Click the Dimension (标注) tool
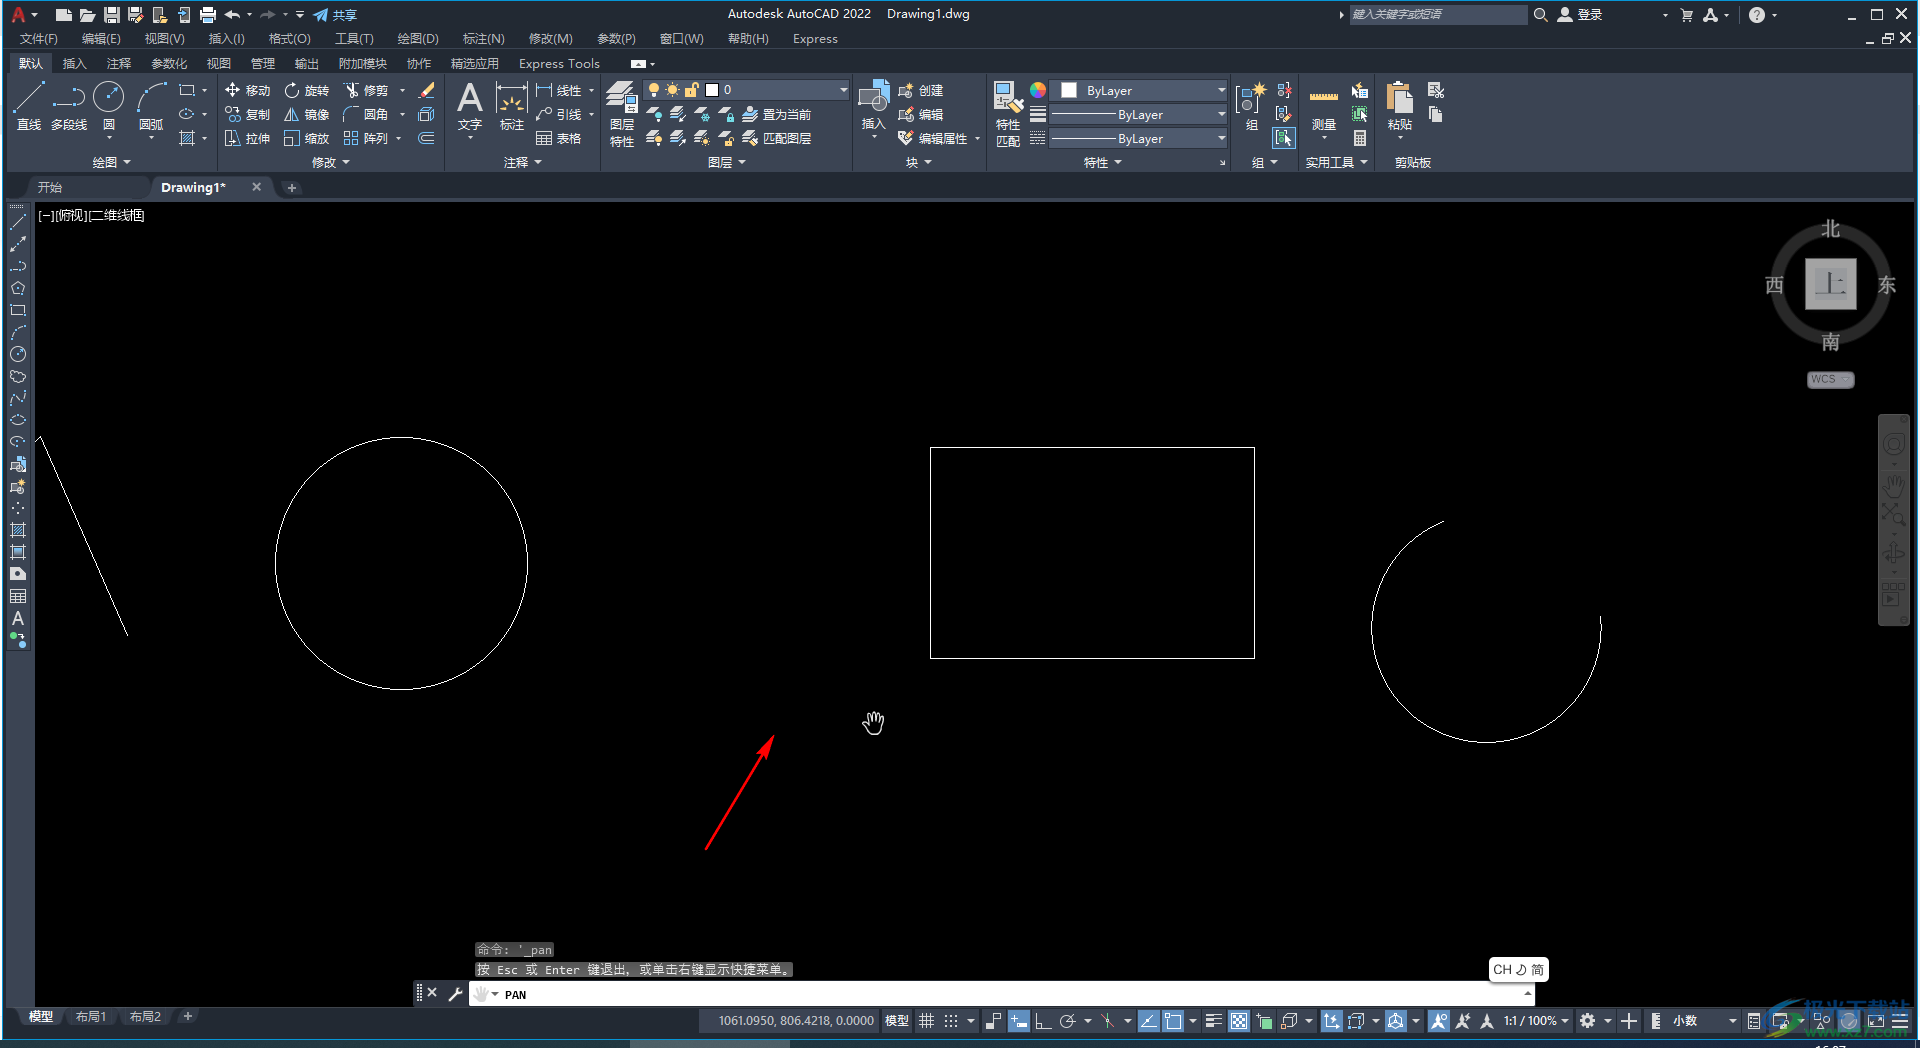Viewport: 1920px width, 1048px height. coord(512,106)
